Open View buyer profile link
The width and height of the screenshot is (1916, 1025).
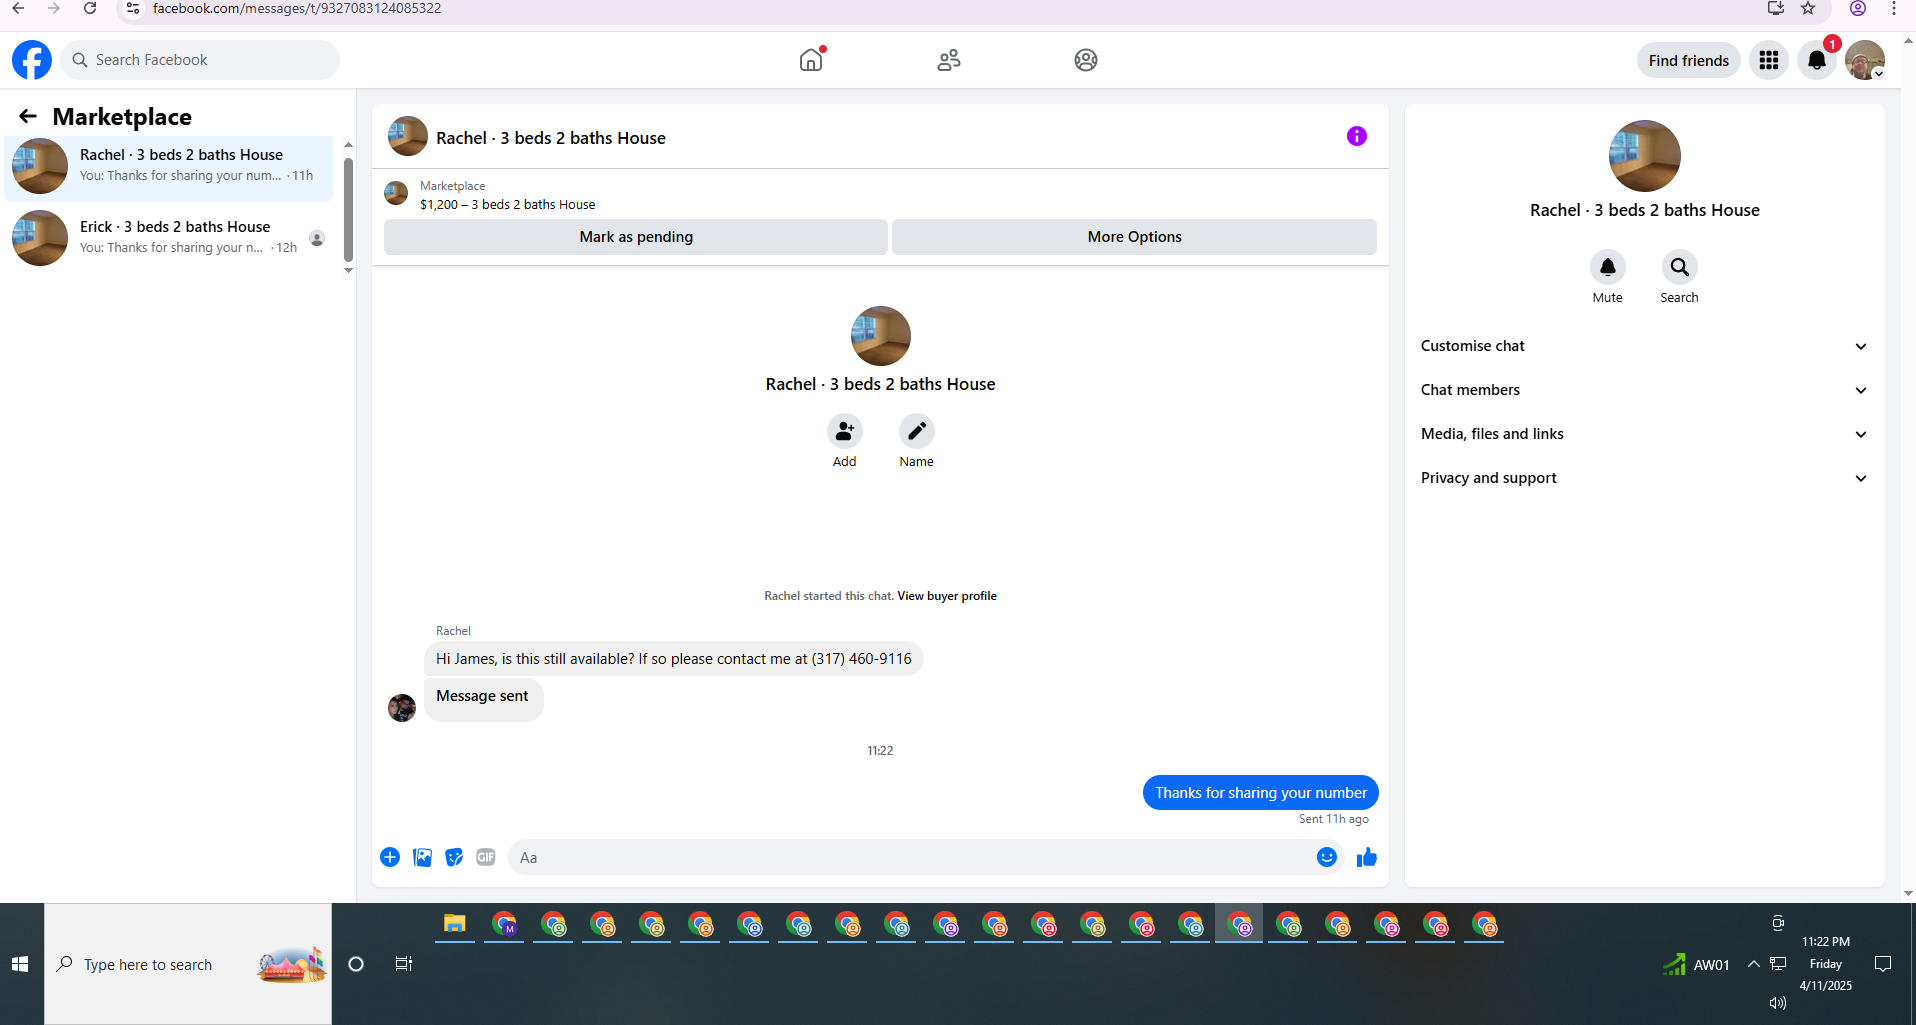pos(947,596)
